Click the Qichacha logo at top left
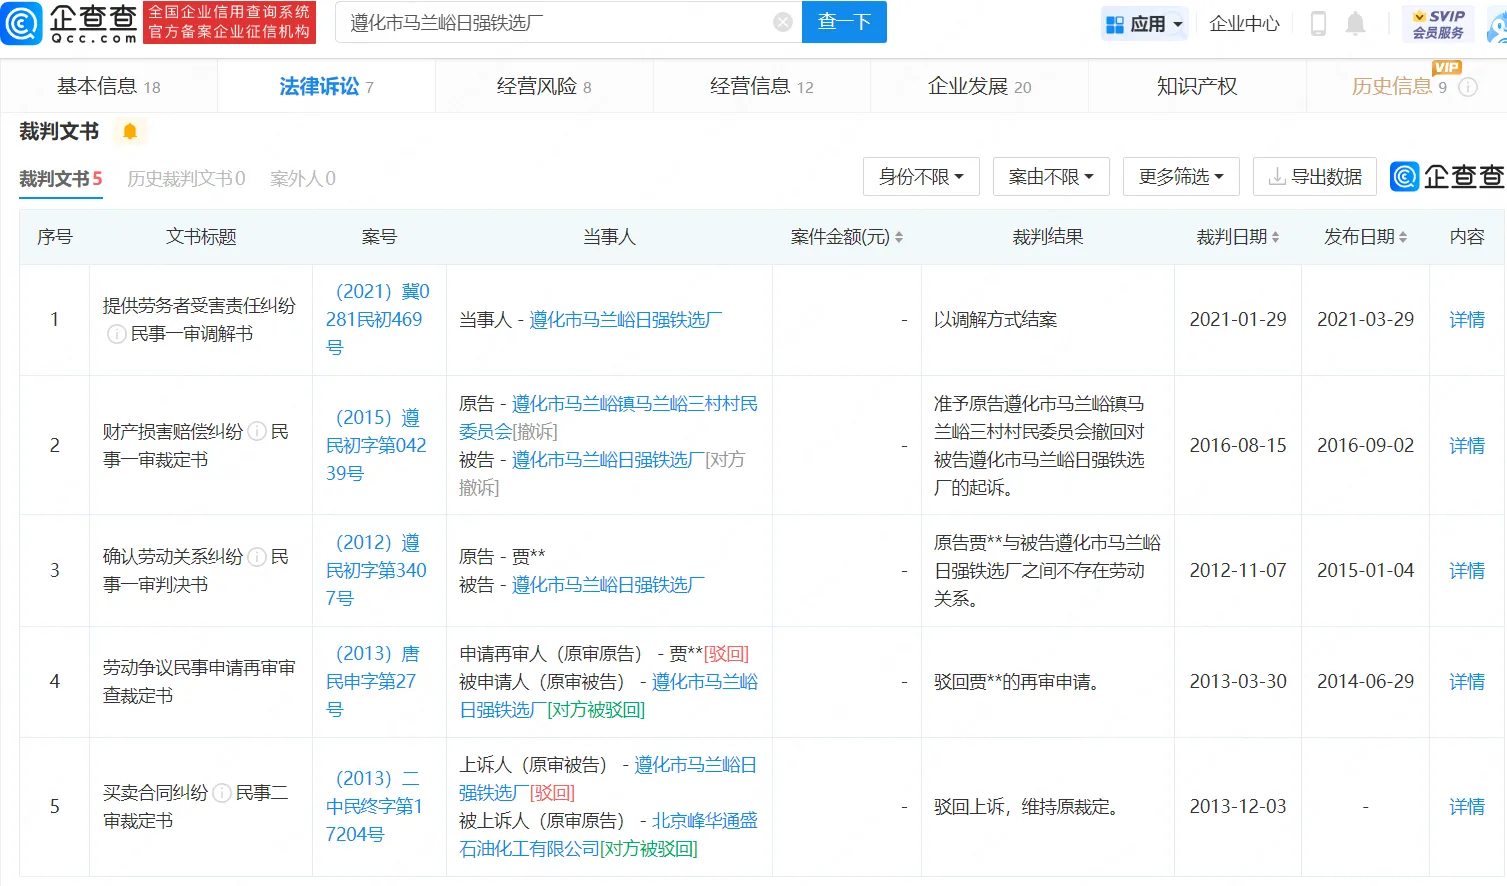Viewport: 1507px width, 886px height. click(70, 22)
